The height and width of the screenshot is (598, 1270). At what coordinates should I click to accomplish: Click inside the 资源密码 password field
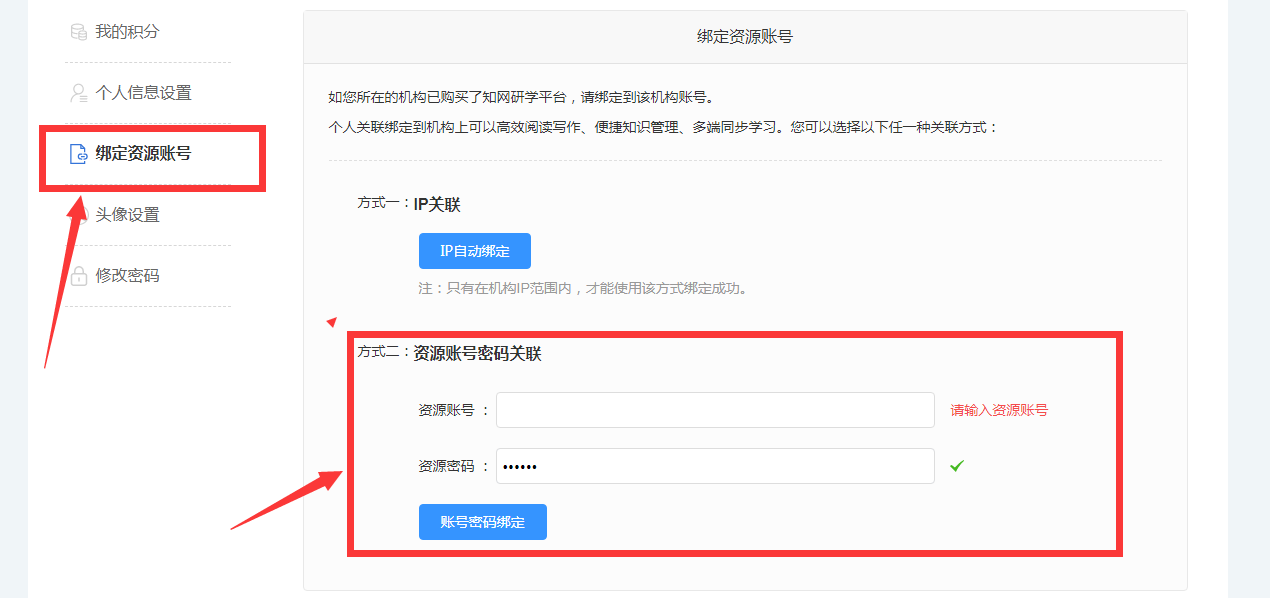pyautogui.click(x=715, y=466)
